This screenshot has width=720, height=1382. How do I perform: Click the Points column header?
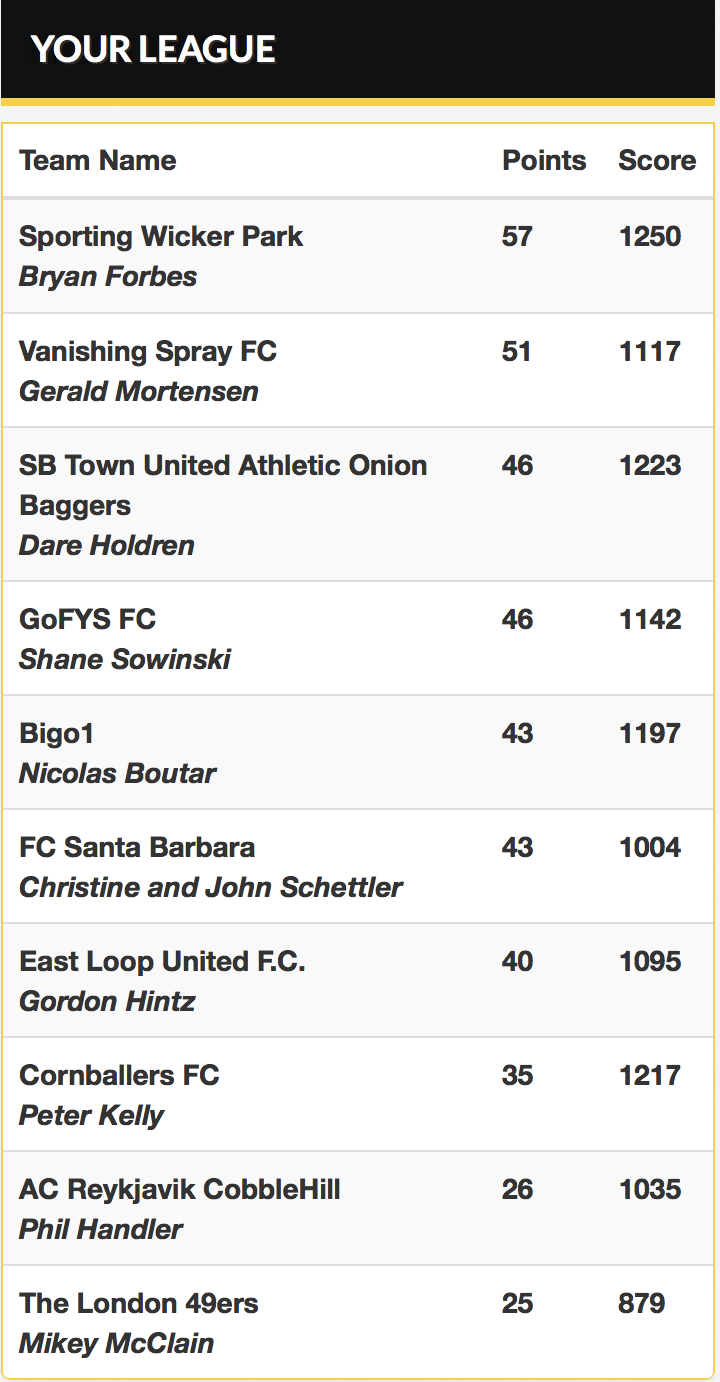tap(544, 160)
